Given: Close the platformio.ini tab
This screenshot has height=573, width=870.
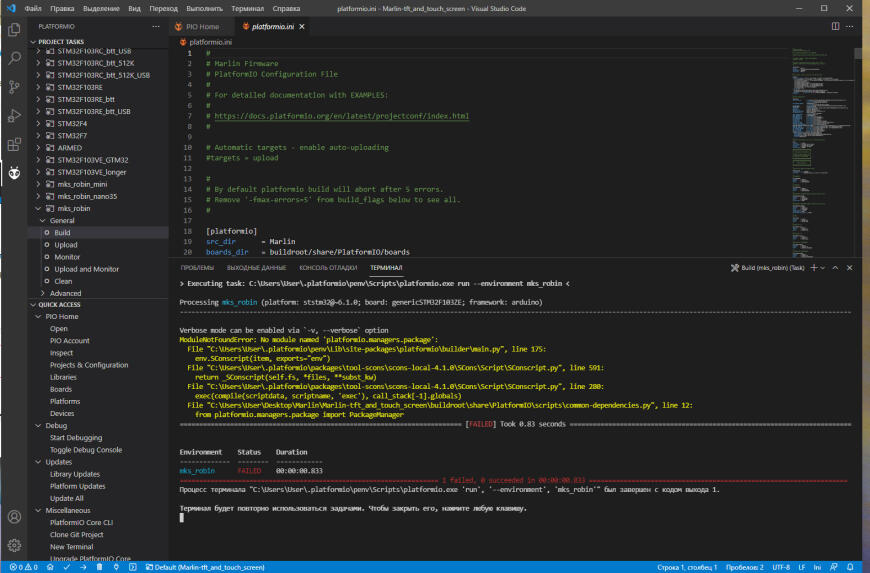Looking at the screenshot, I should pyautogui.click(x=302, y=27).
